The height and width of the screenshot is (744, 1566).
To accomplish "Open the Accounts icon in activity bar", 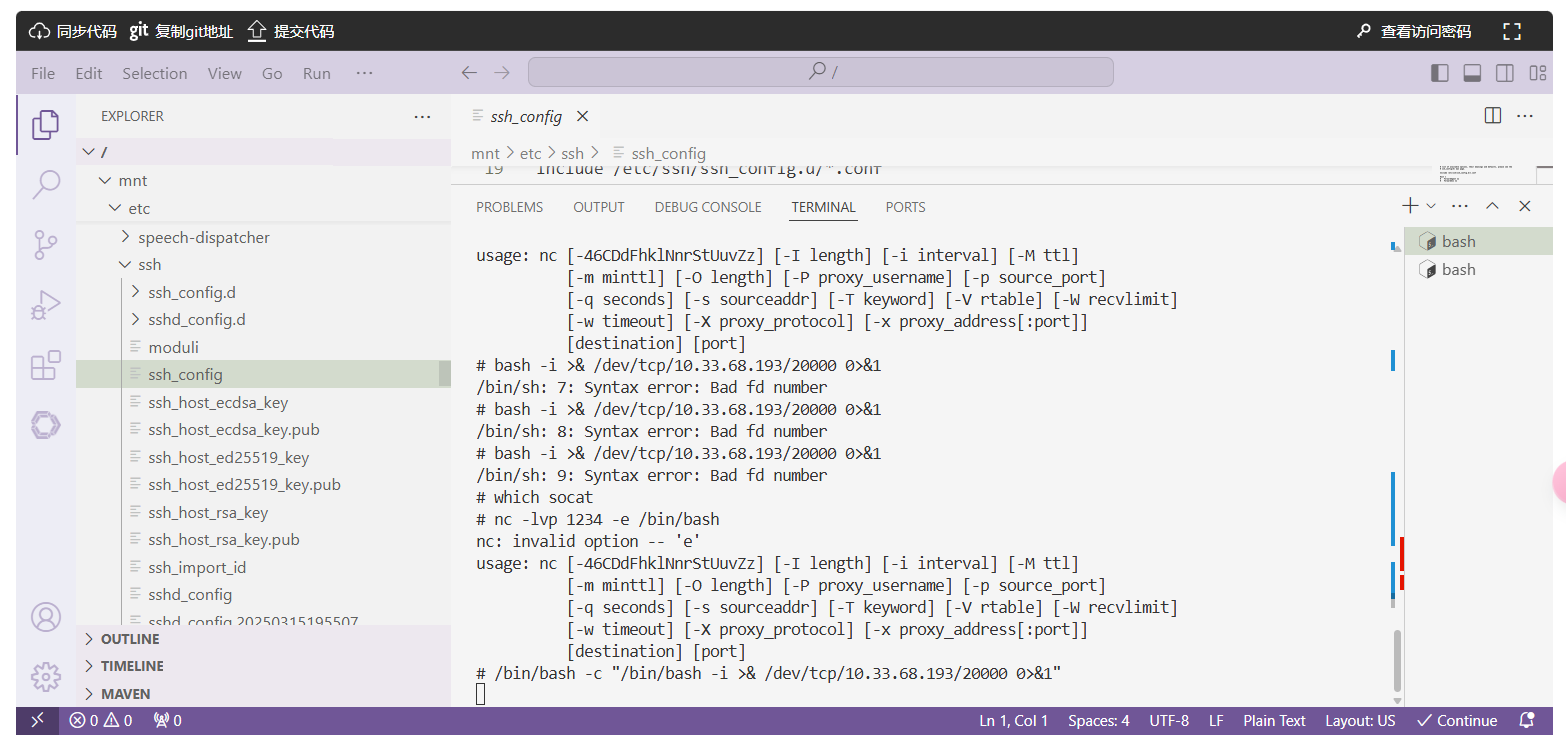I will [46, 617].
